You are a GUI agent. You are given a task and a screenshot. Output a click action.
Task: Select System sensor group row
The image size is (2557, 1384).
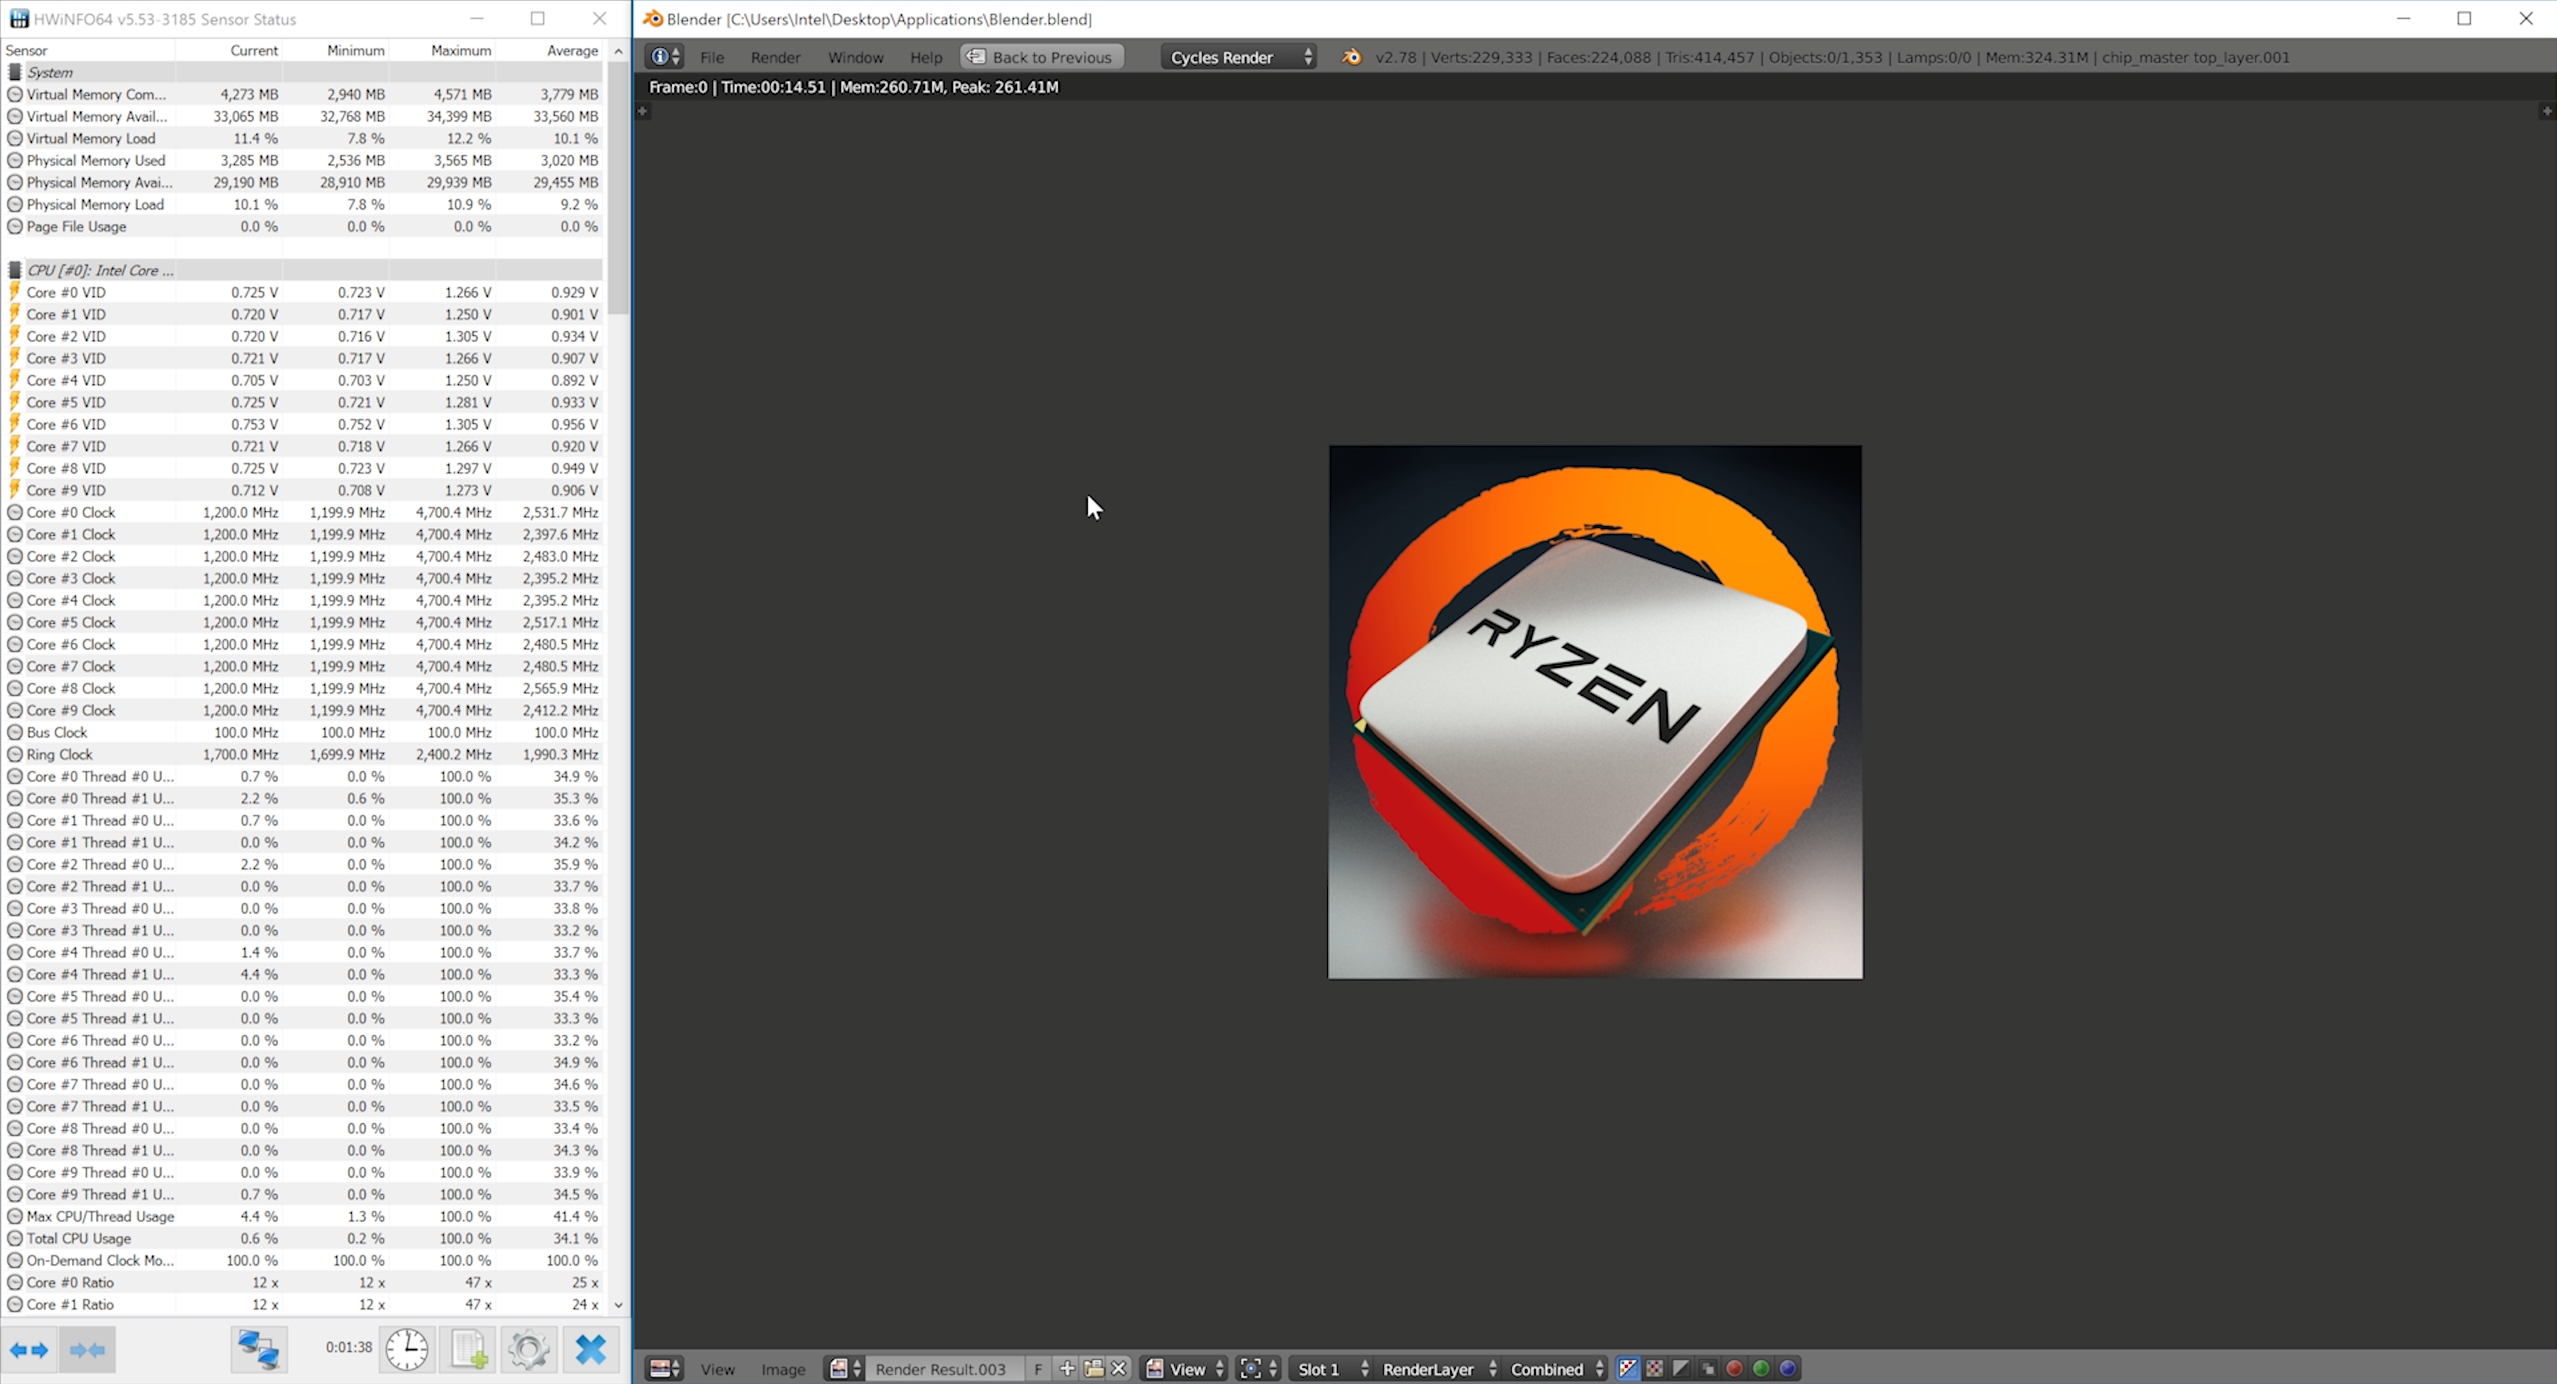304,72
